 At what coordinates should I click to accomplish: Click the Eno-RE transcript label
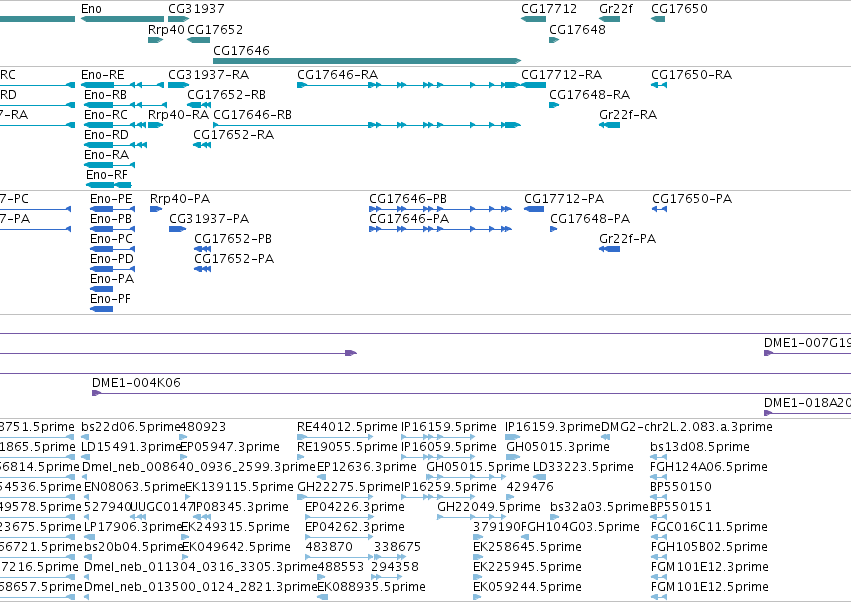tap(103, 75)
